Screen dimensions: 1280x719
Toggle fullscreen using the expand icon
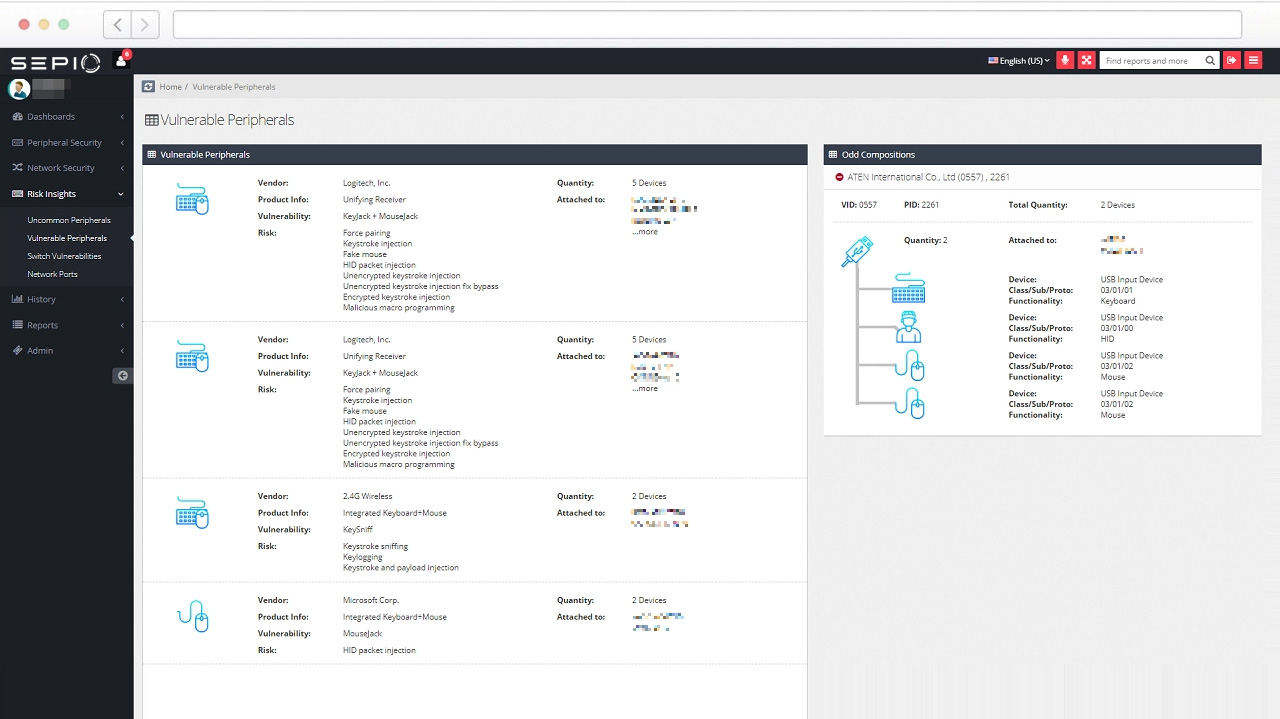[x=1086, y=60]
